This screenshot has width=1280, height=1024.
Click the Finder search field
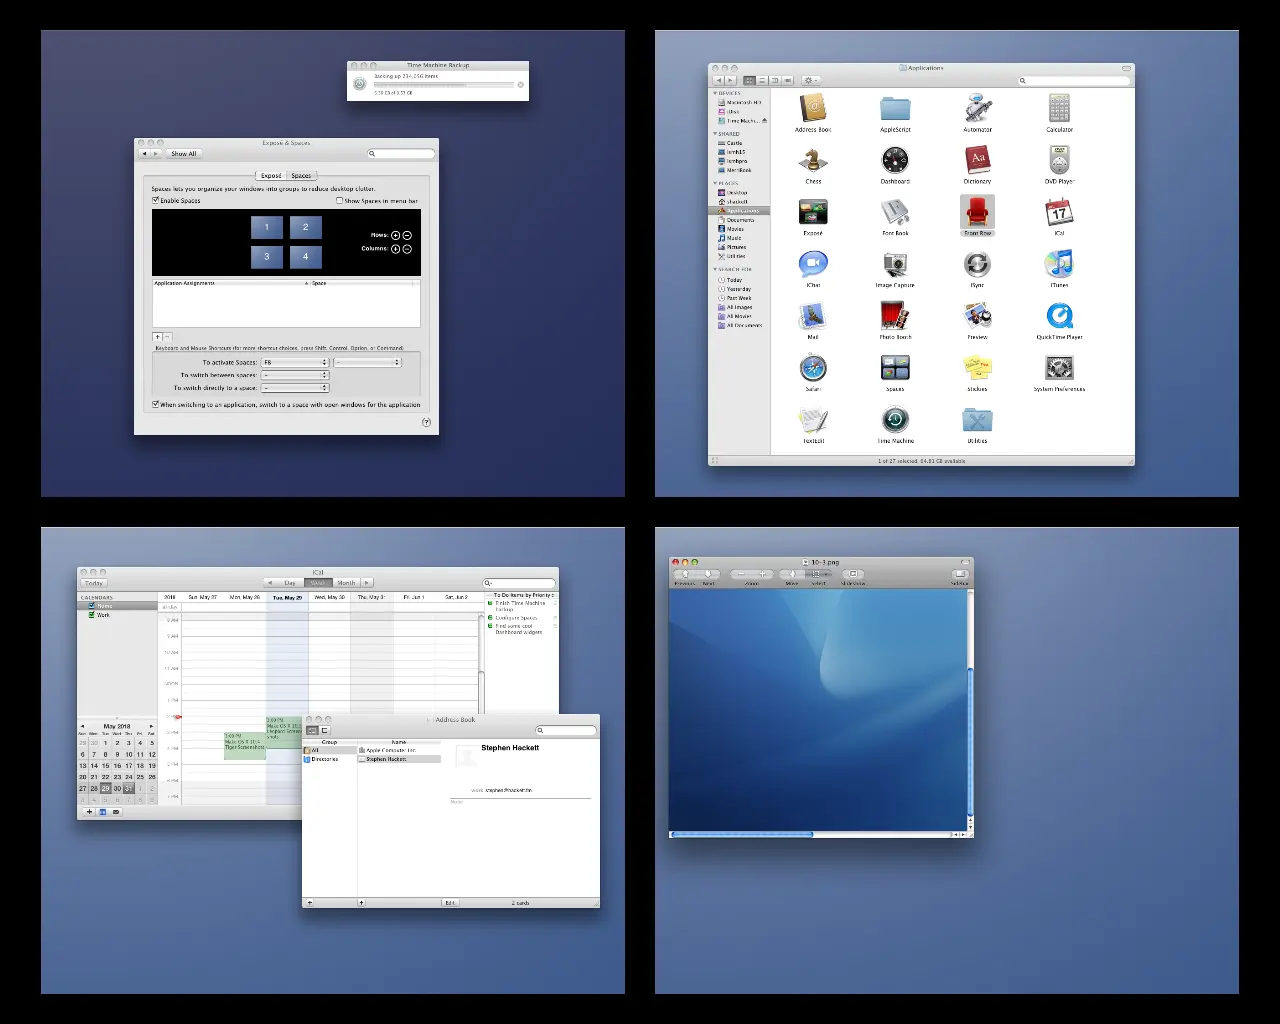click(1074, 80)
